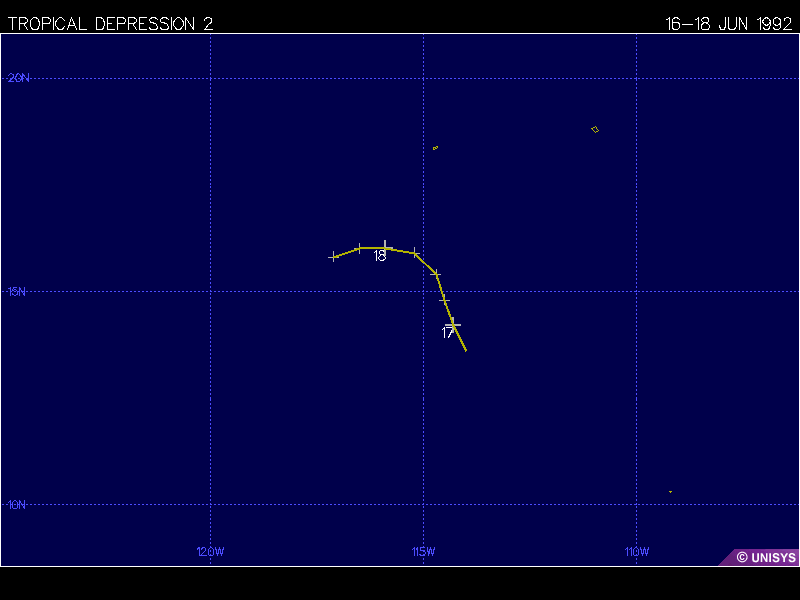Click the southeastern starting tip of the storm track
The image size is (800, 600).
tap(466, 350)
